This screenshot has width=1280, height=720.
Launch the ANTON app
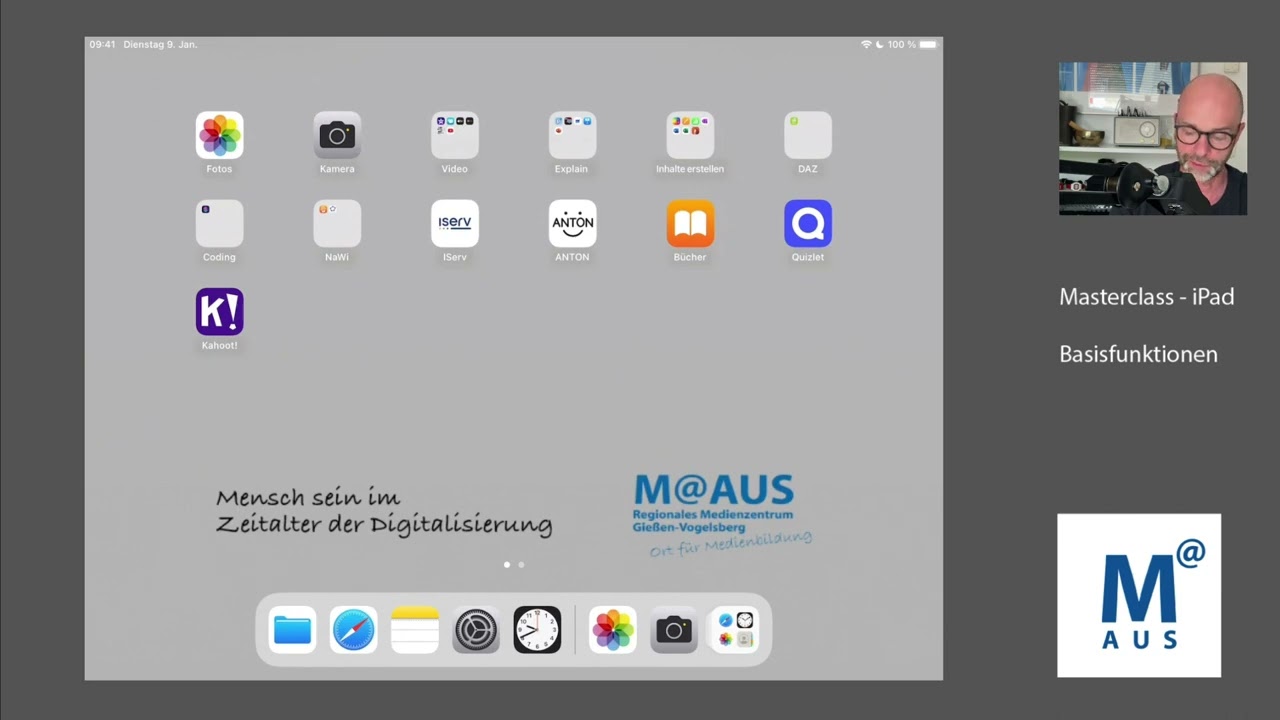tap(572, 223)
